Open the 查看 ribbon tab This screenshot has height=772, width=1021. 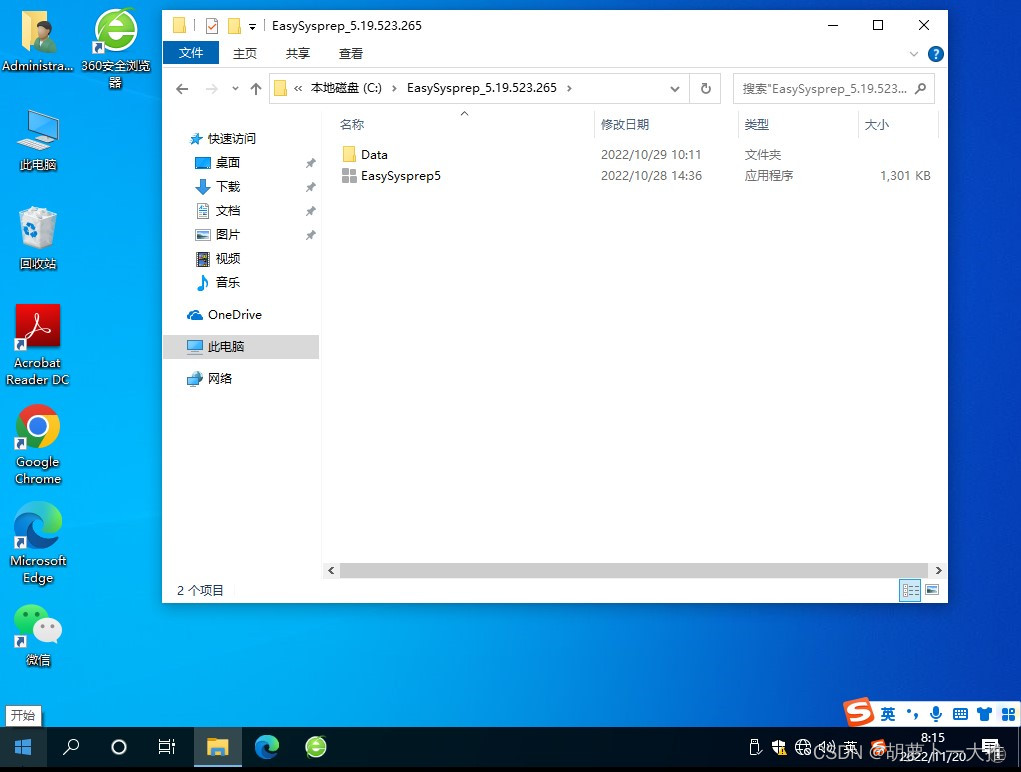(x=350, y=53)
